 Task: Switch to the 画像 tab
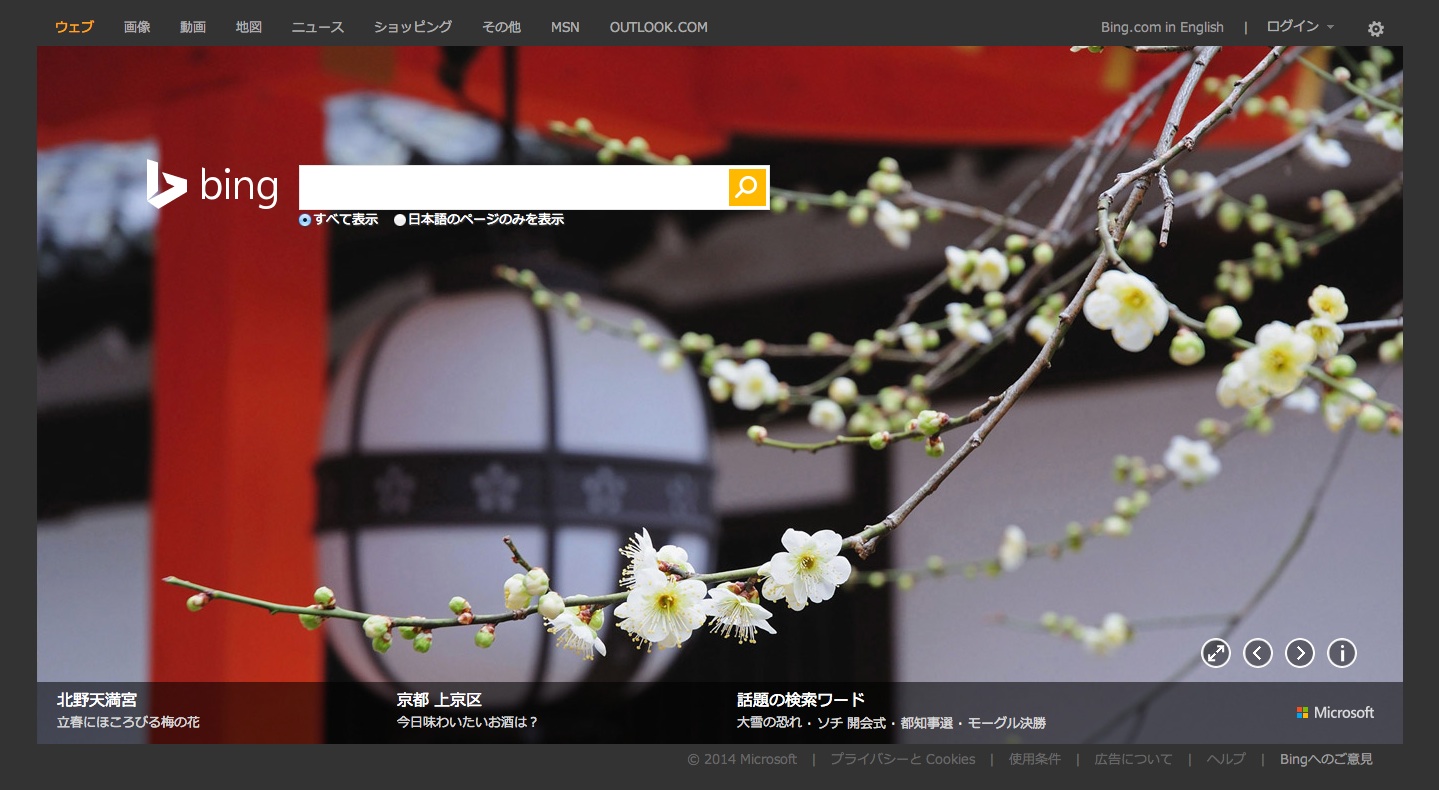[137, 27]
